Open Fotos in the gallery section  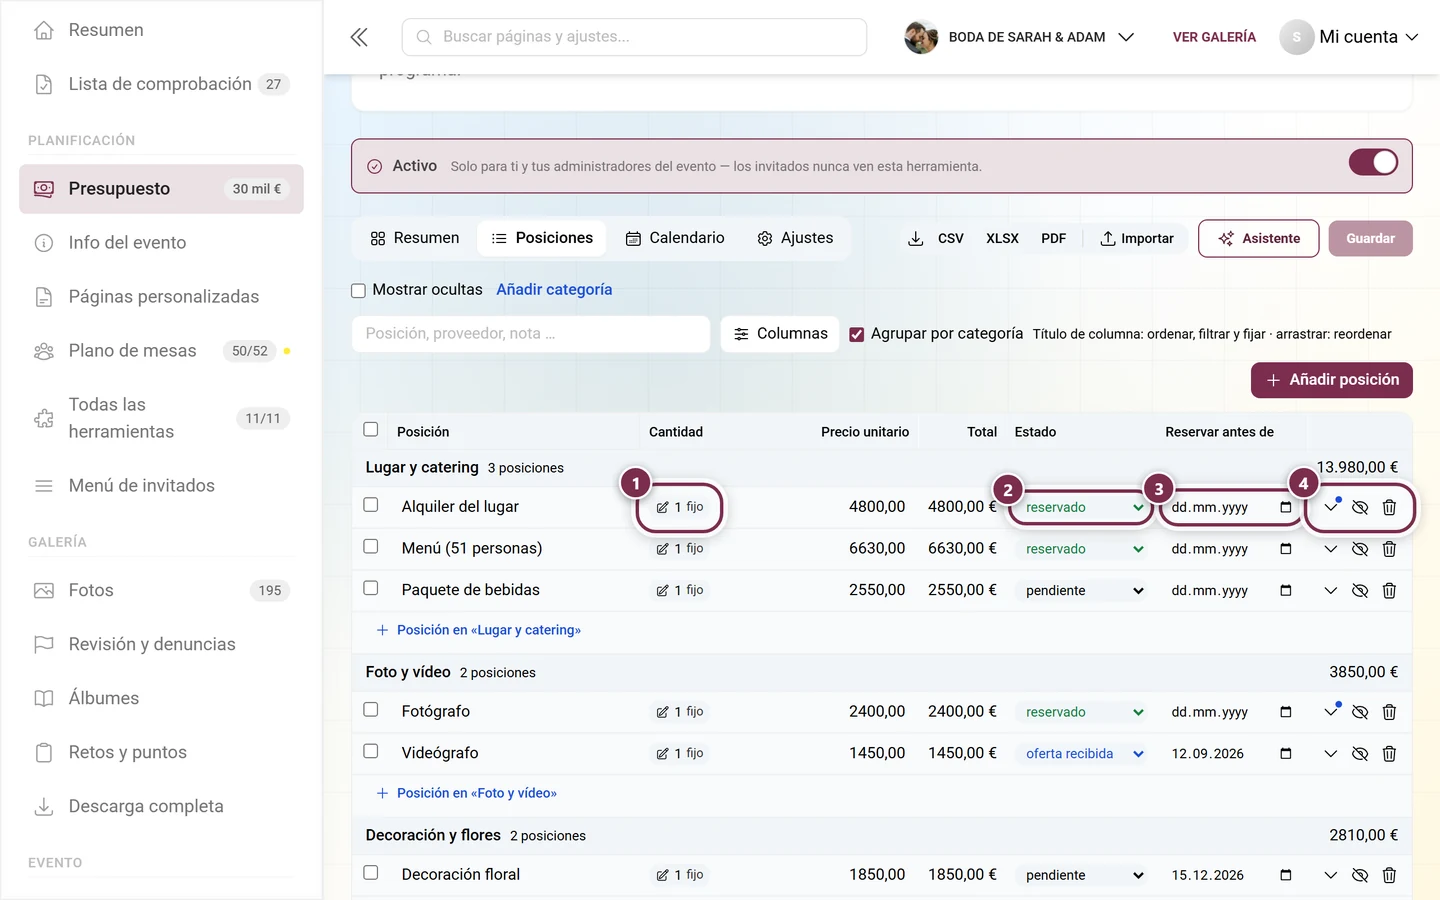[x=161, y=590]
